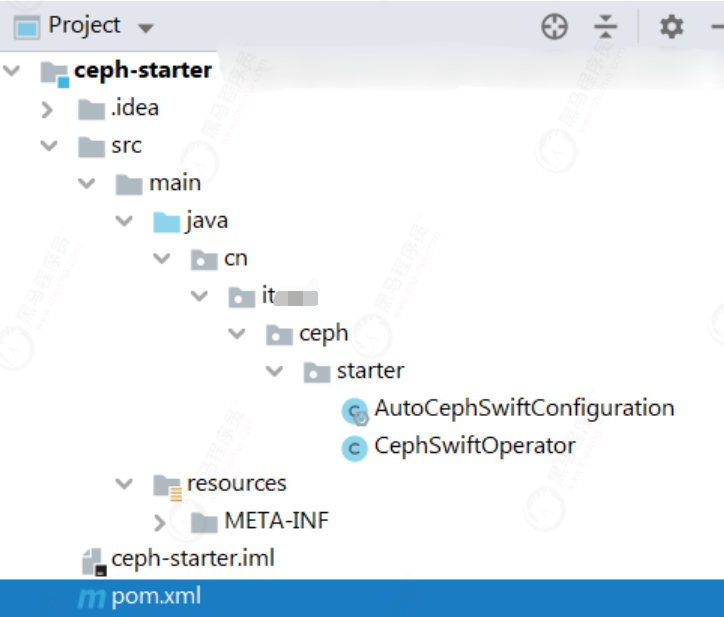Viewport: 724px width, 617px height.
Task: Select the ceph package
Action: click(x=323, y=333)
